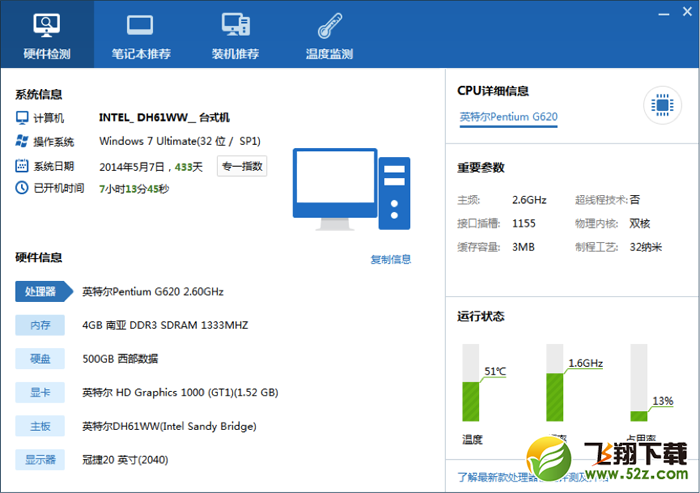This screenshot has width=700, height=493.
Task: Click the 2014年5月7日 system date value
Action: pyautogui.click(x=132, y=167)
